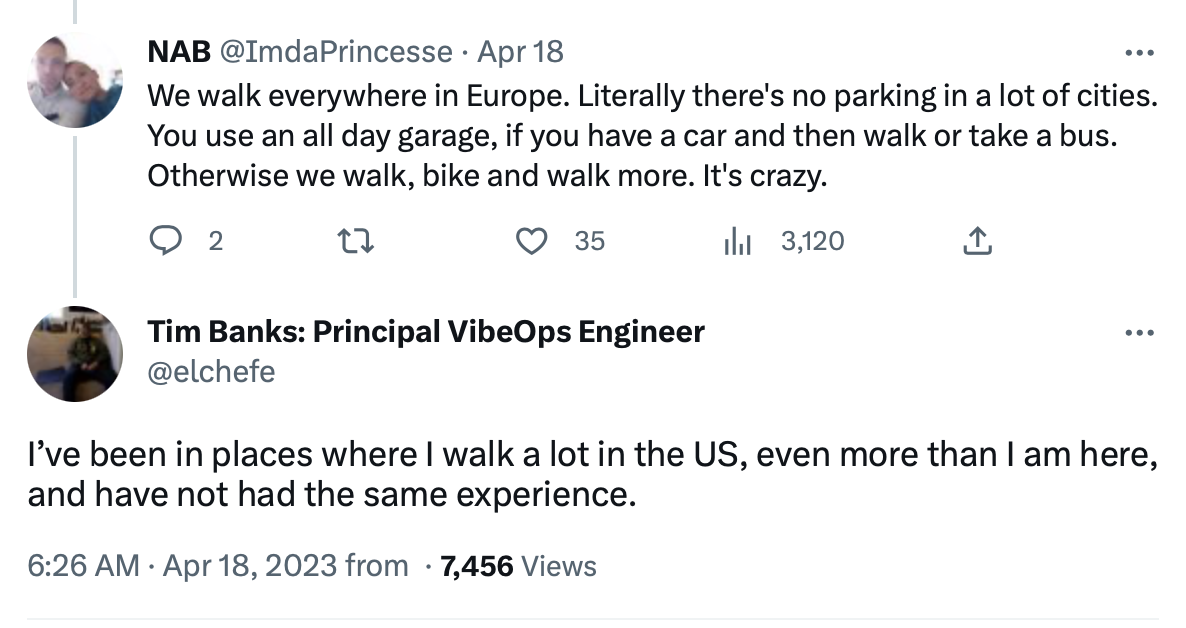Click the 3,120 view count number
The height and width of the screenshot is (628, 1186).
[812, 241]
